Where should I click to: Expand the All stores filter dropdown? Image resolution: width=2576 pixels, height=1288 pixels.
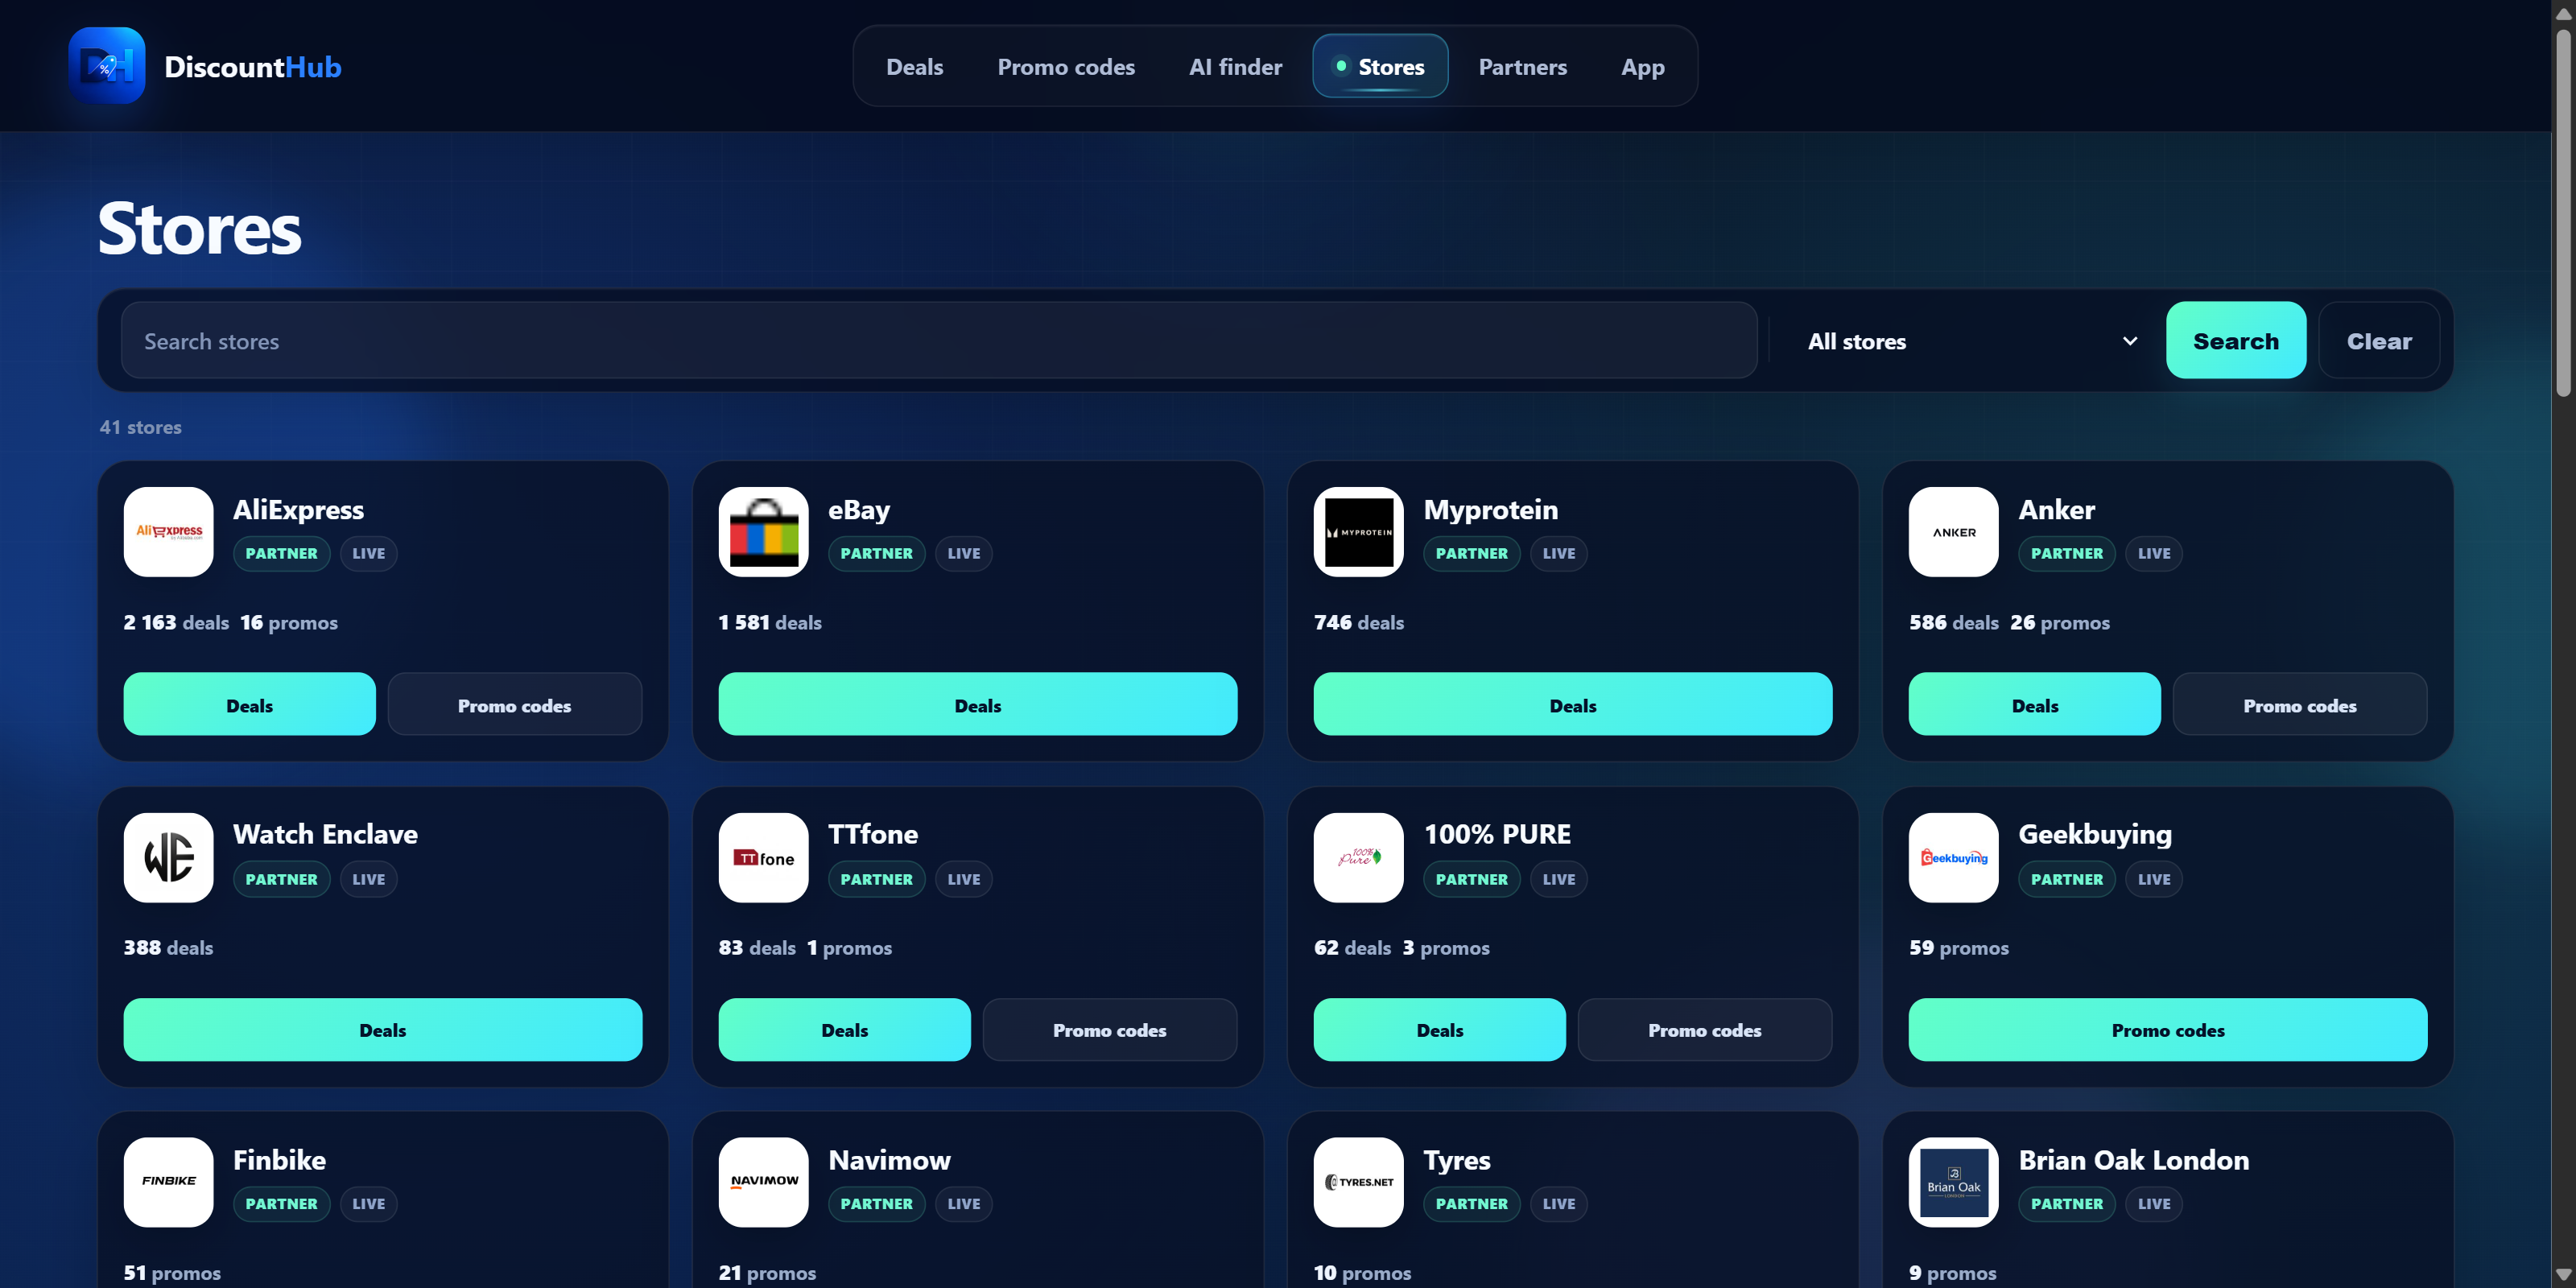point(1971,341)
